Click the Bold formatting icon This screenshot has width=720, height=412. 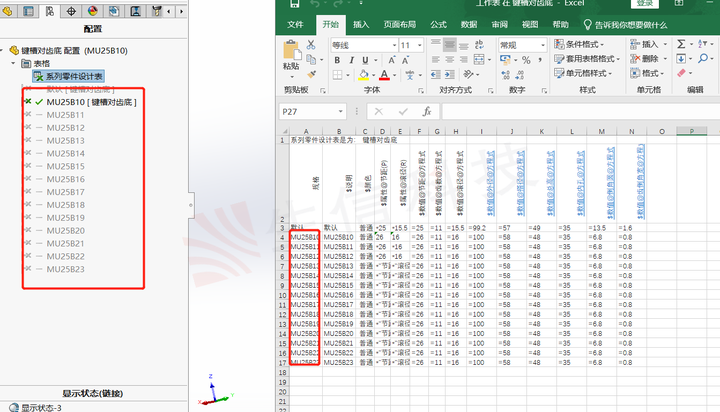click(x=337, y=60)
